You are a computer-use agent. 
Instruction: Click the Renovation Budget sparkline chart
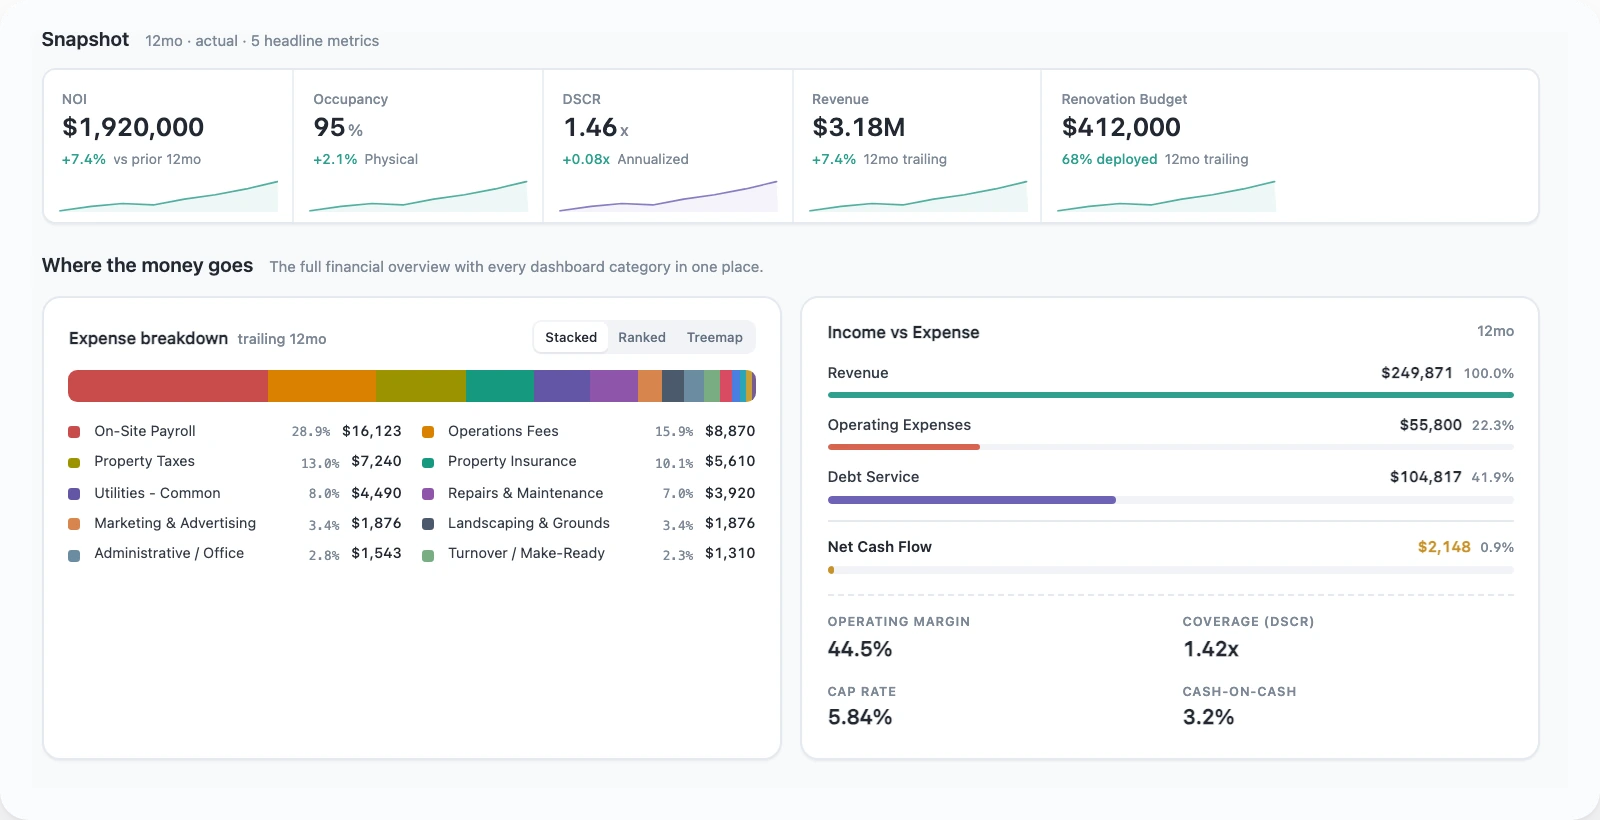click(1166, 196)
